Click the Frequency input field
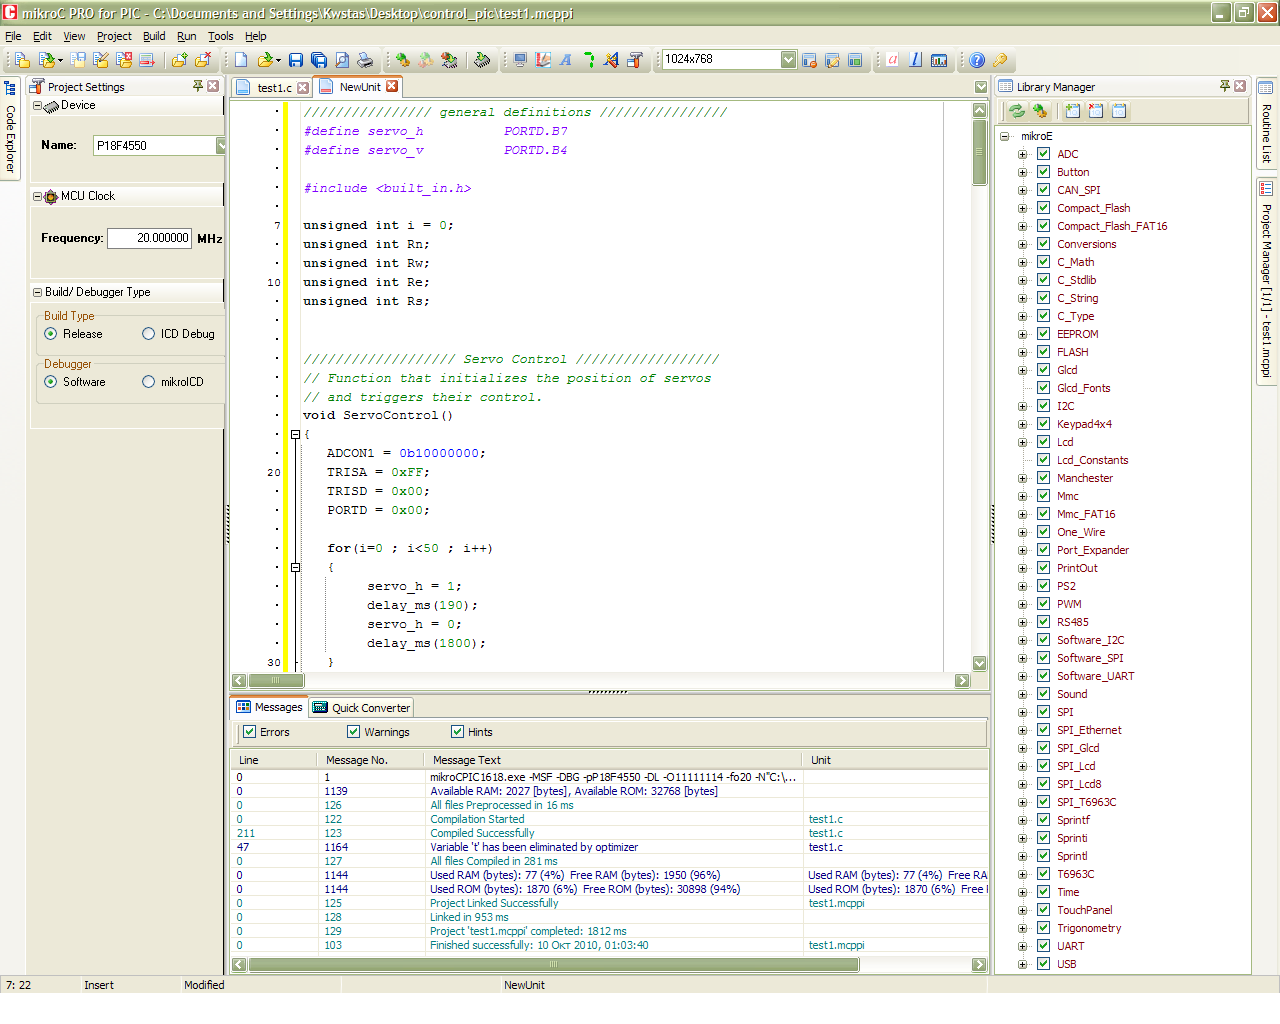The height and width of the screenshot is (1024, 1280). [150, 238]
